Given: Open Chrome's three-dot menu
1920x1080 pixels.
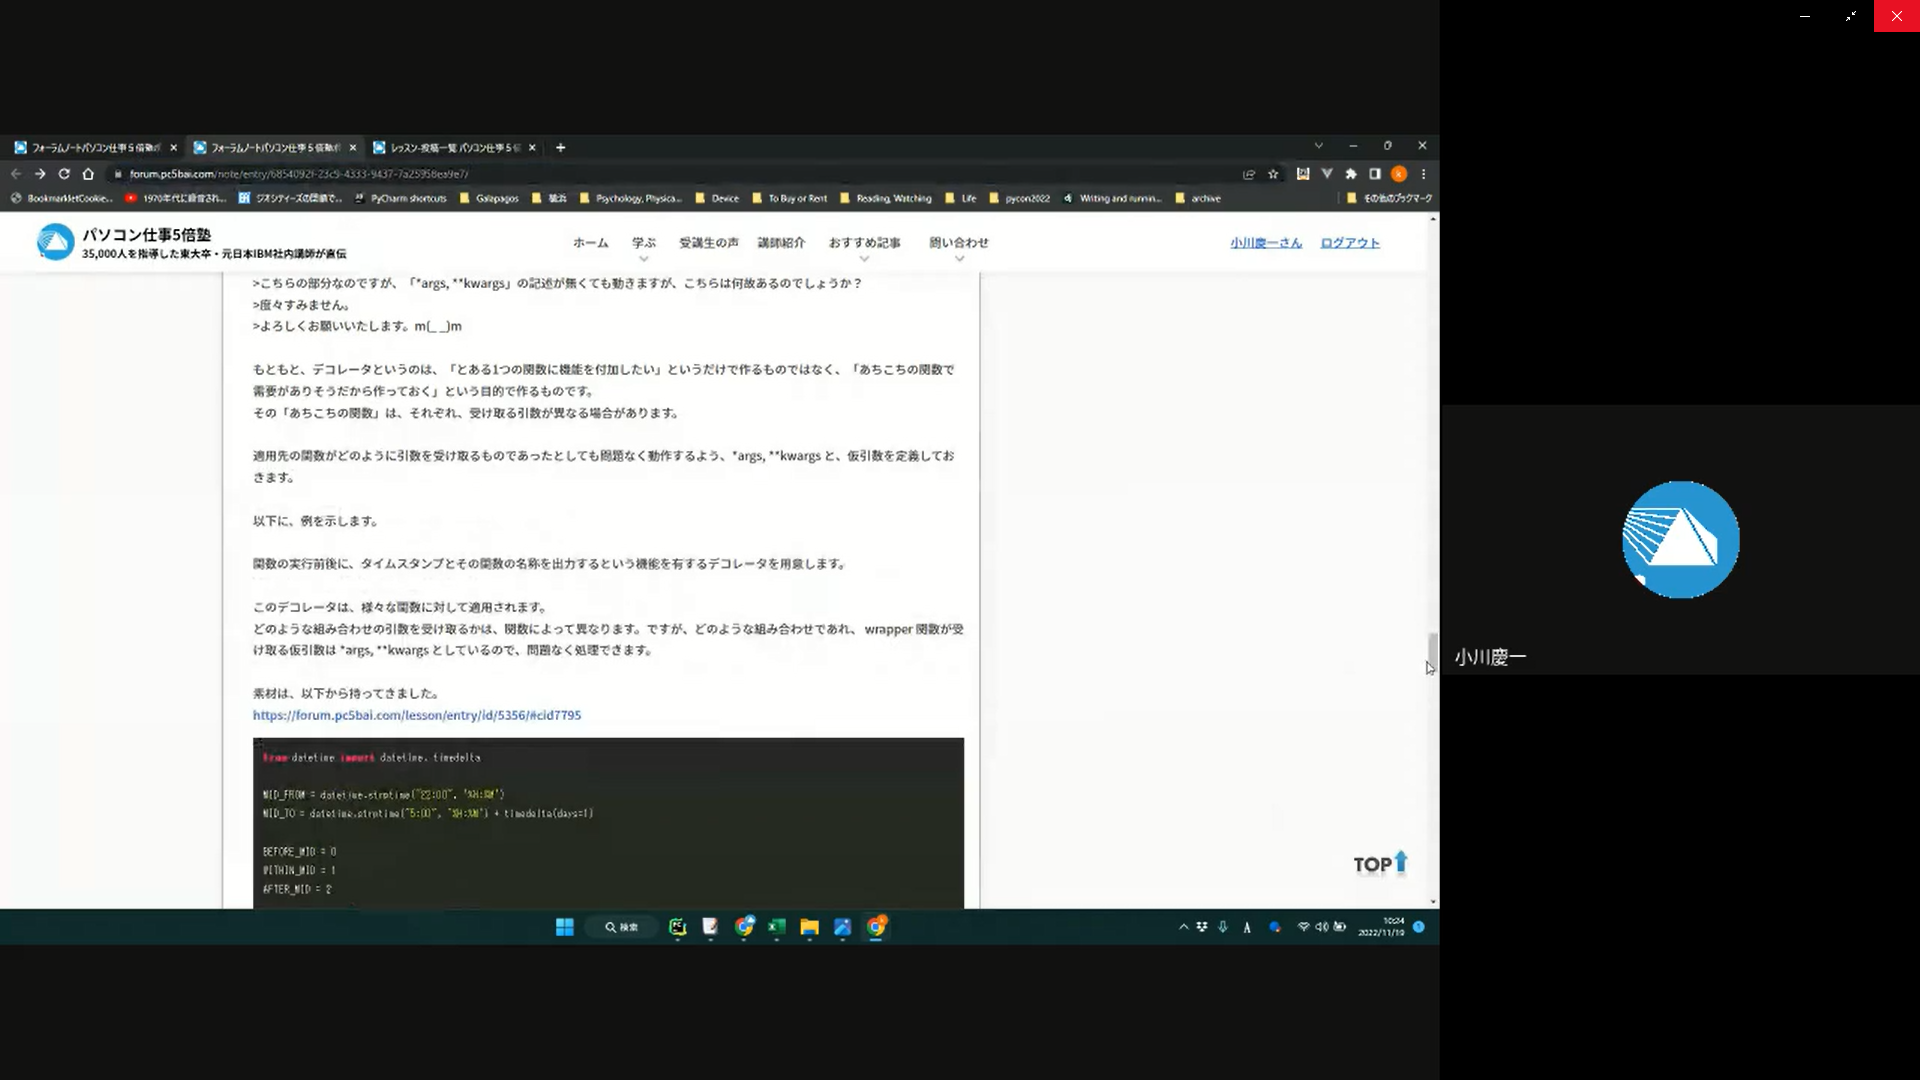Looking at the screenshot, I should coord(1423,174).
